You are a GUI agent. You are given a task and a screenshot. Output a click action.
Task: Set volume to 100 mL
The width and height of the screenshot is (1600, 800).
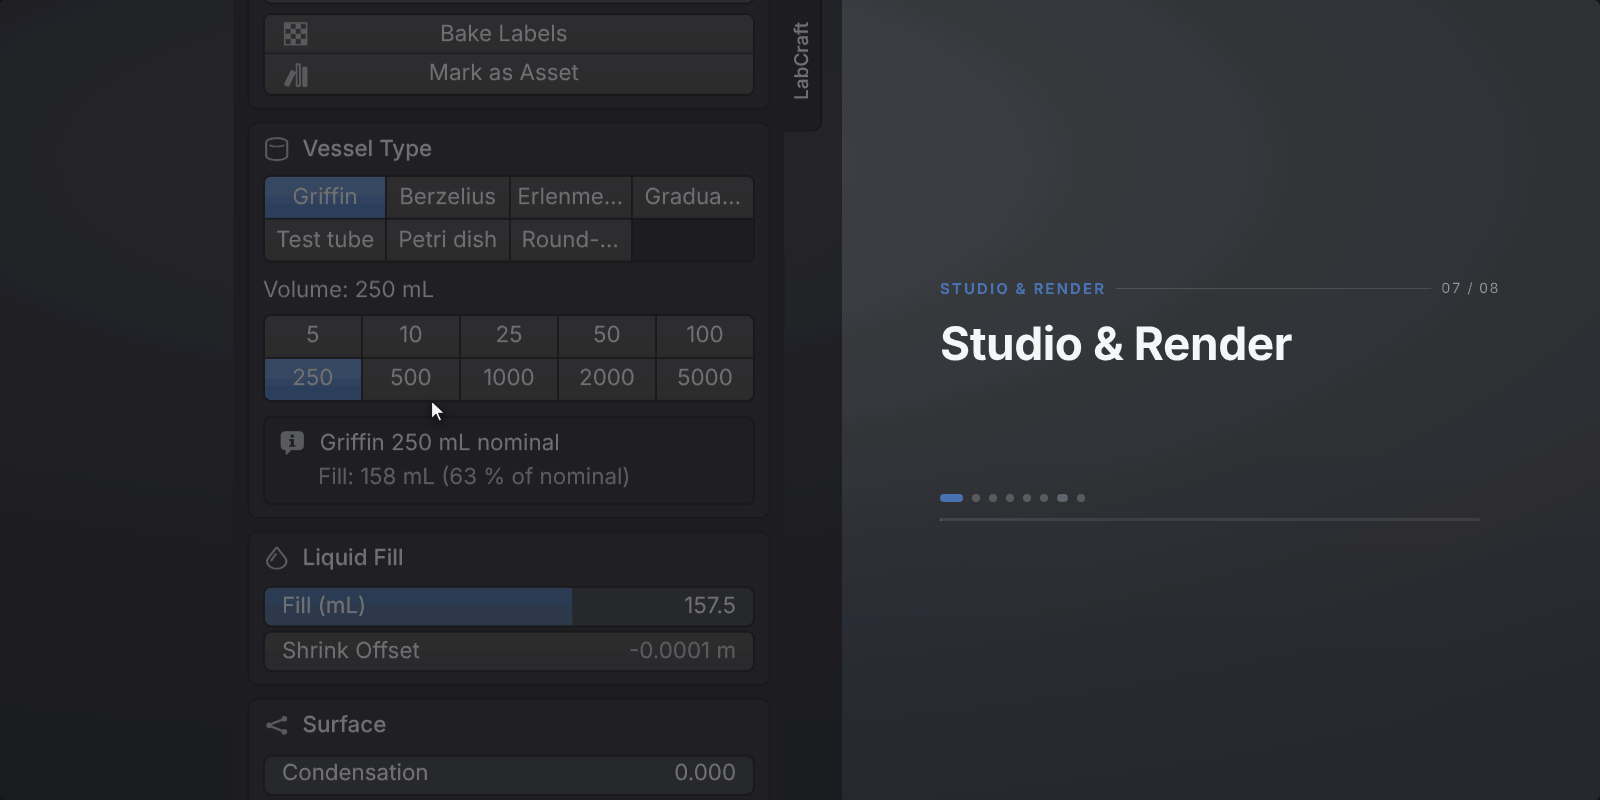705,335
